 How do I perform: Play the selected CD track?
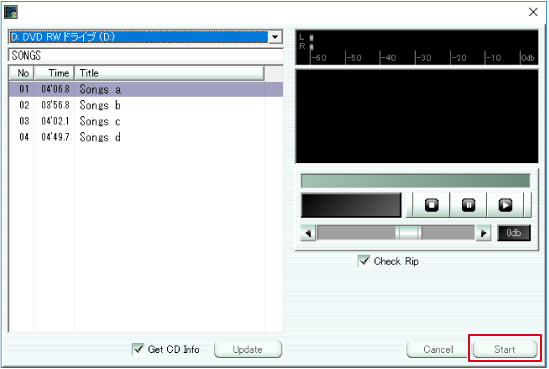505,205
